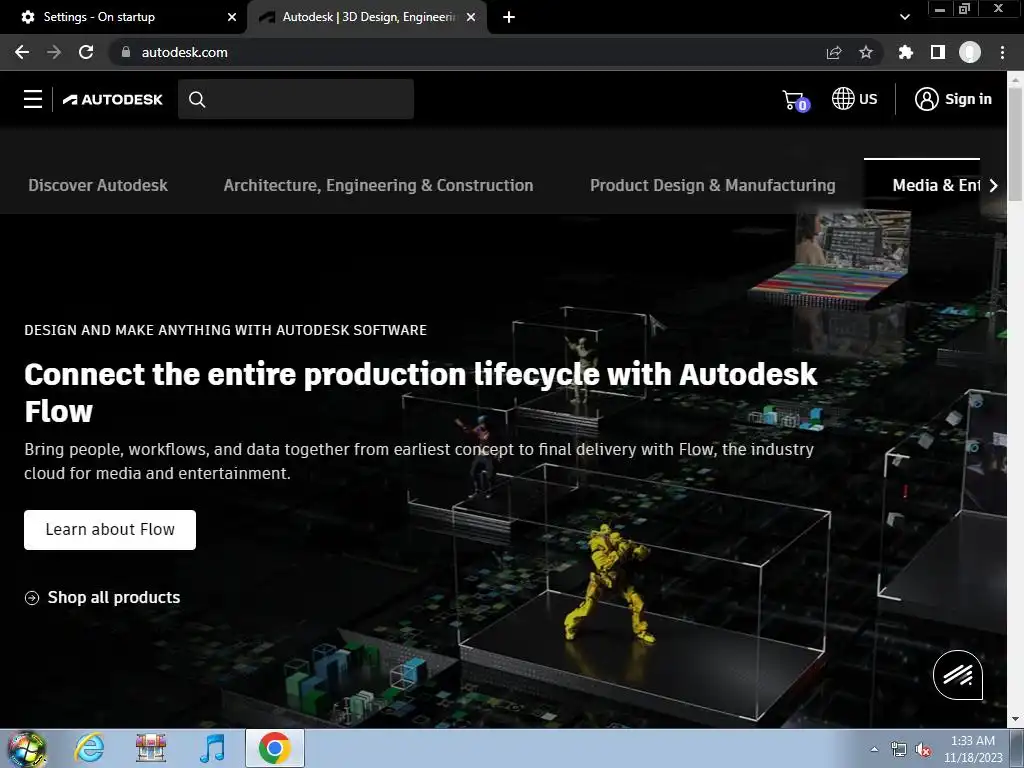Show hidden system tray icons

tap(874, 749)
